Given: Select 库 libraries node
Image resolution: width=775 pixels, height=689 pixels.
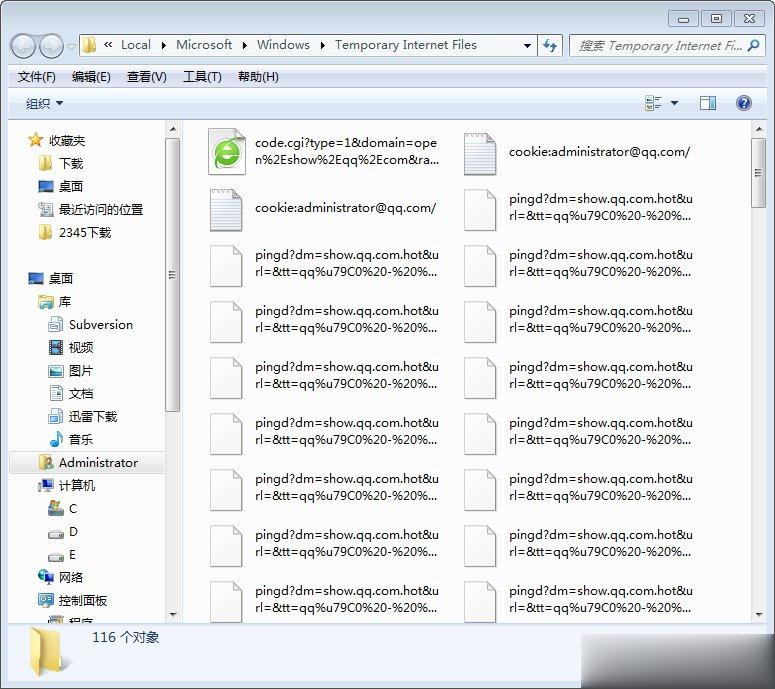Looking at the screenshot, I should coord(55,301).
